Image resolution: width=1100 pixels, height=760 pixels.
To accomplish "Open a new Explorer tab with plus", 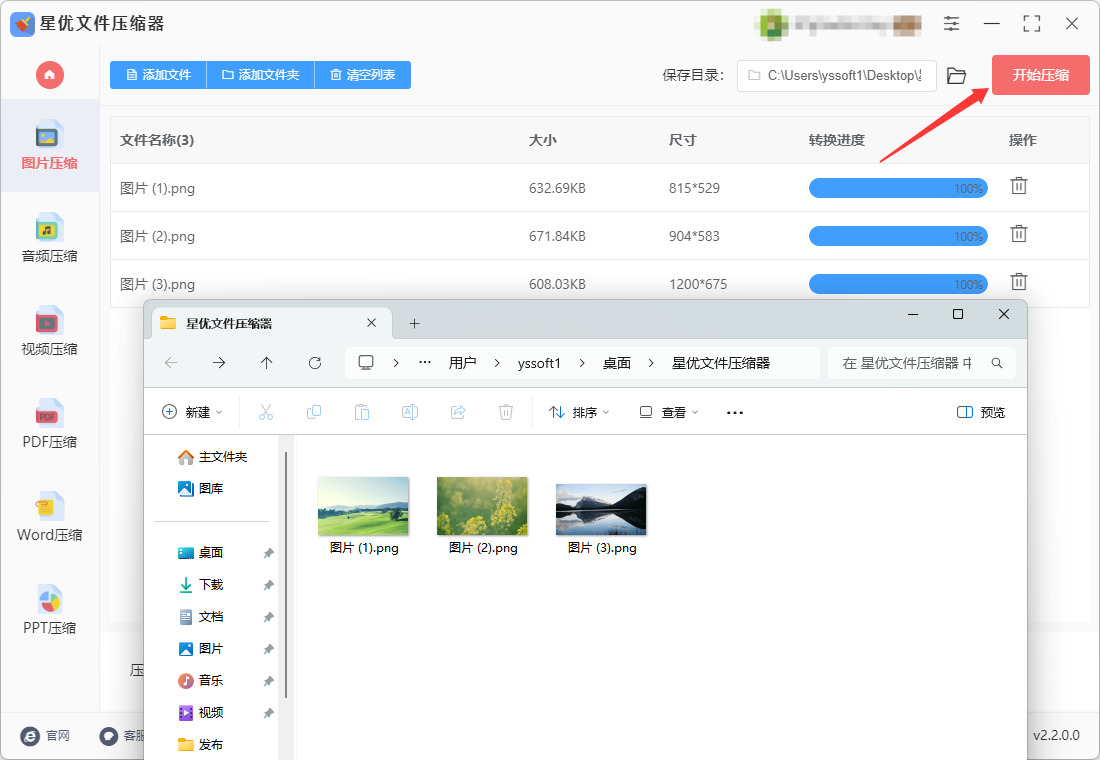I will 415,324.
